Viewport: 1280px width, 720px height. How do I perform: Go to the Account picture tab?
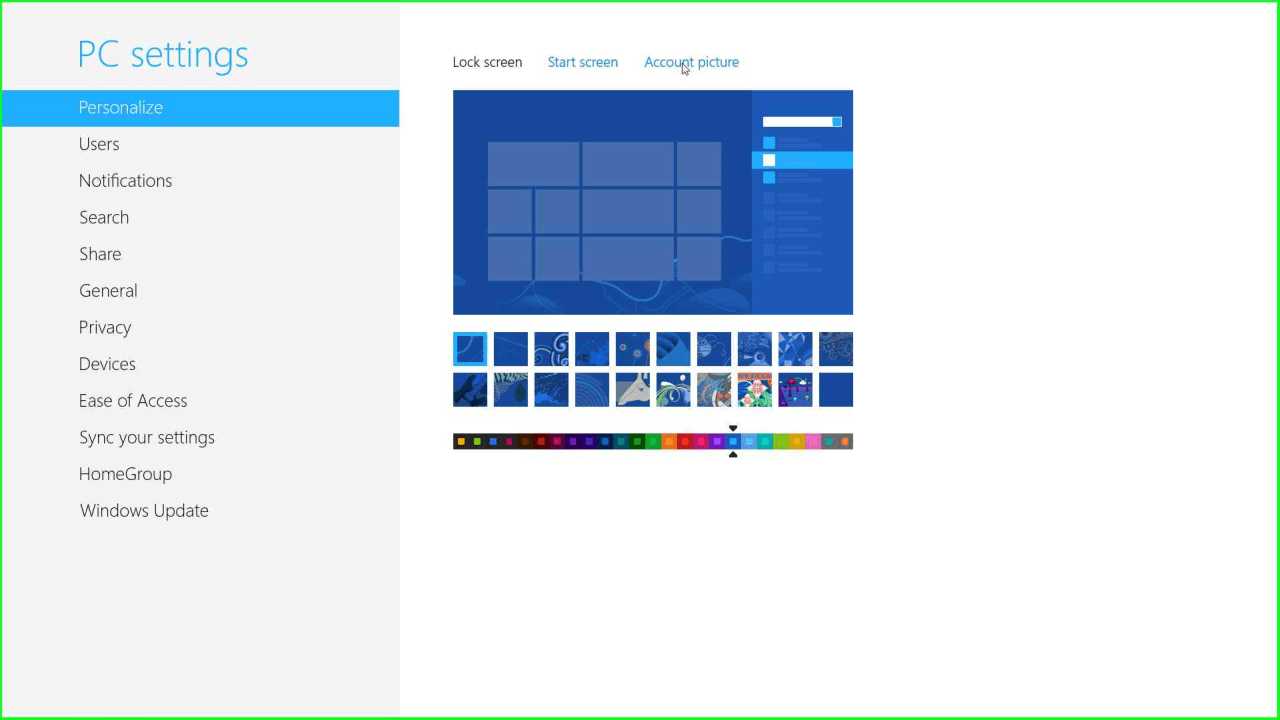pyautogui.click(x=691, y=62)
